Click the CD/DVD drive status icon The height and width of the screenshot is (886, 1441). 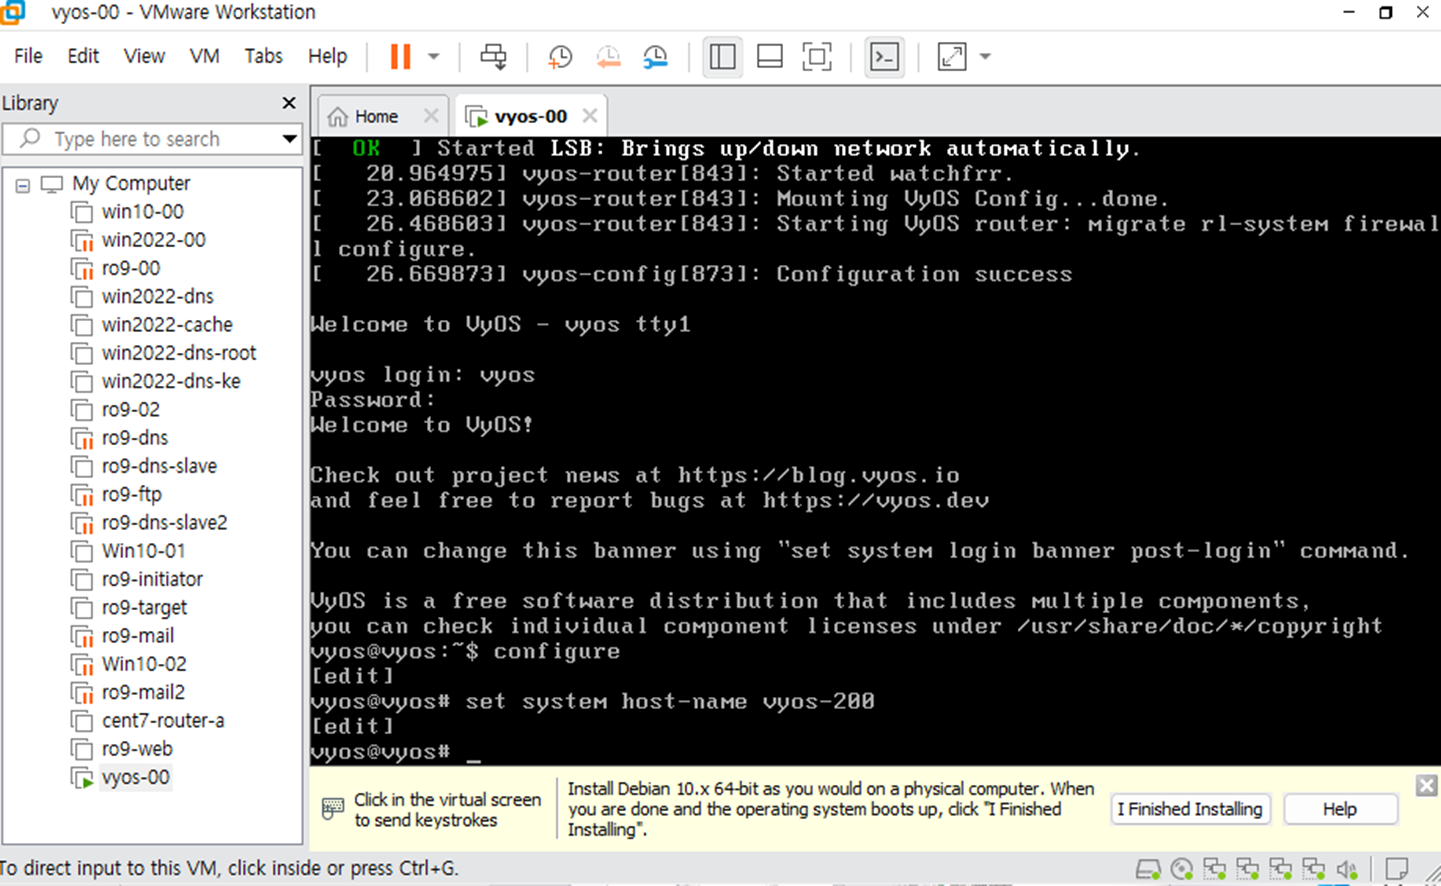[x=1182, y=869]
